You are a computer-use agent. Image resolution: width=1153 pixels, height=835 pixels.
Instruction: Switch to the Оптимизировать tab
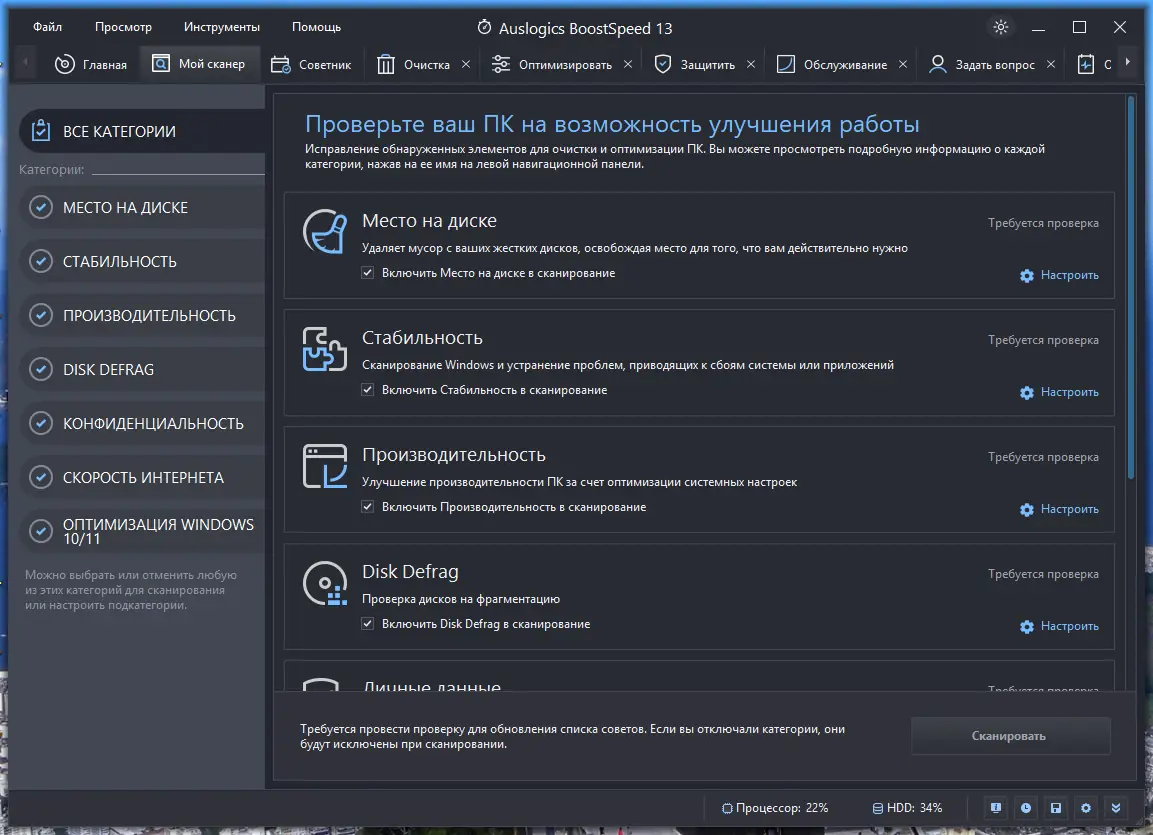pos(552,65)
